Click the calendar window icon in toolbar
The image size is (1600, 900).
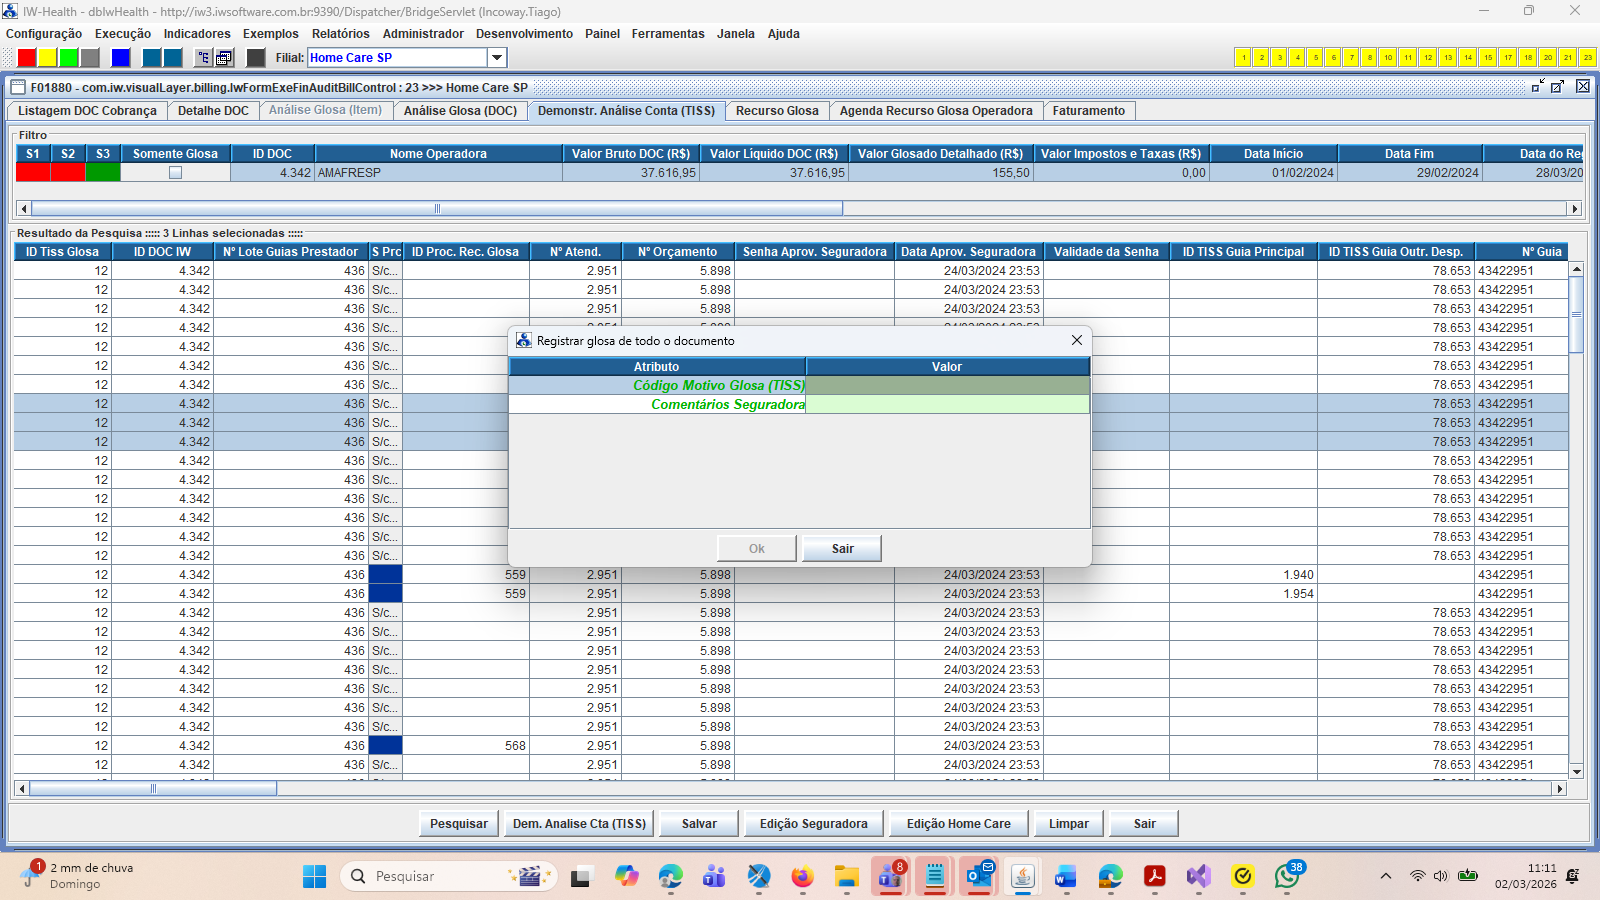point(225,58)
